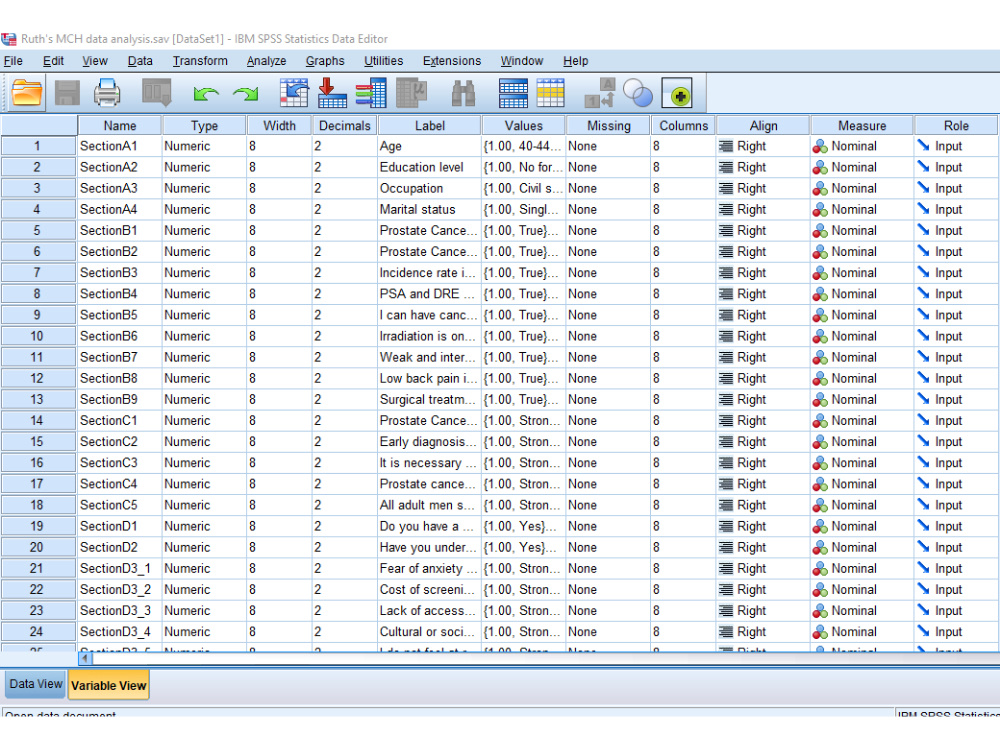Recall recently used dialogs icon

click(156, 93)
